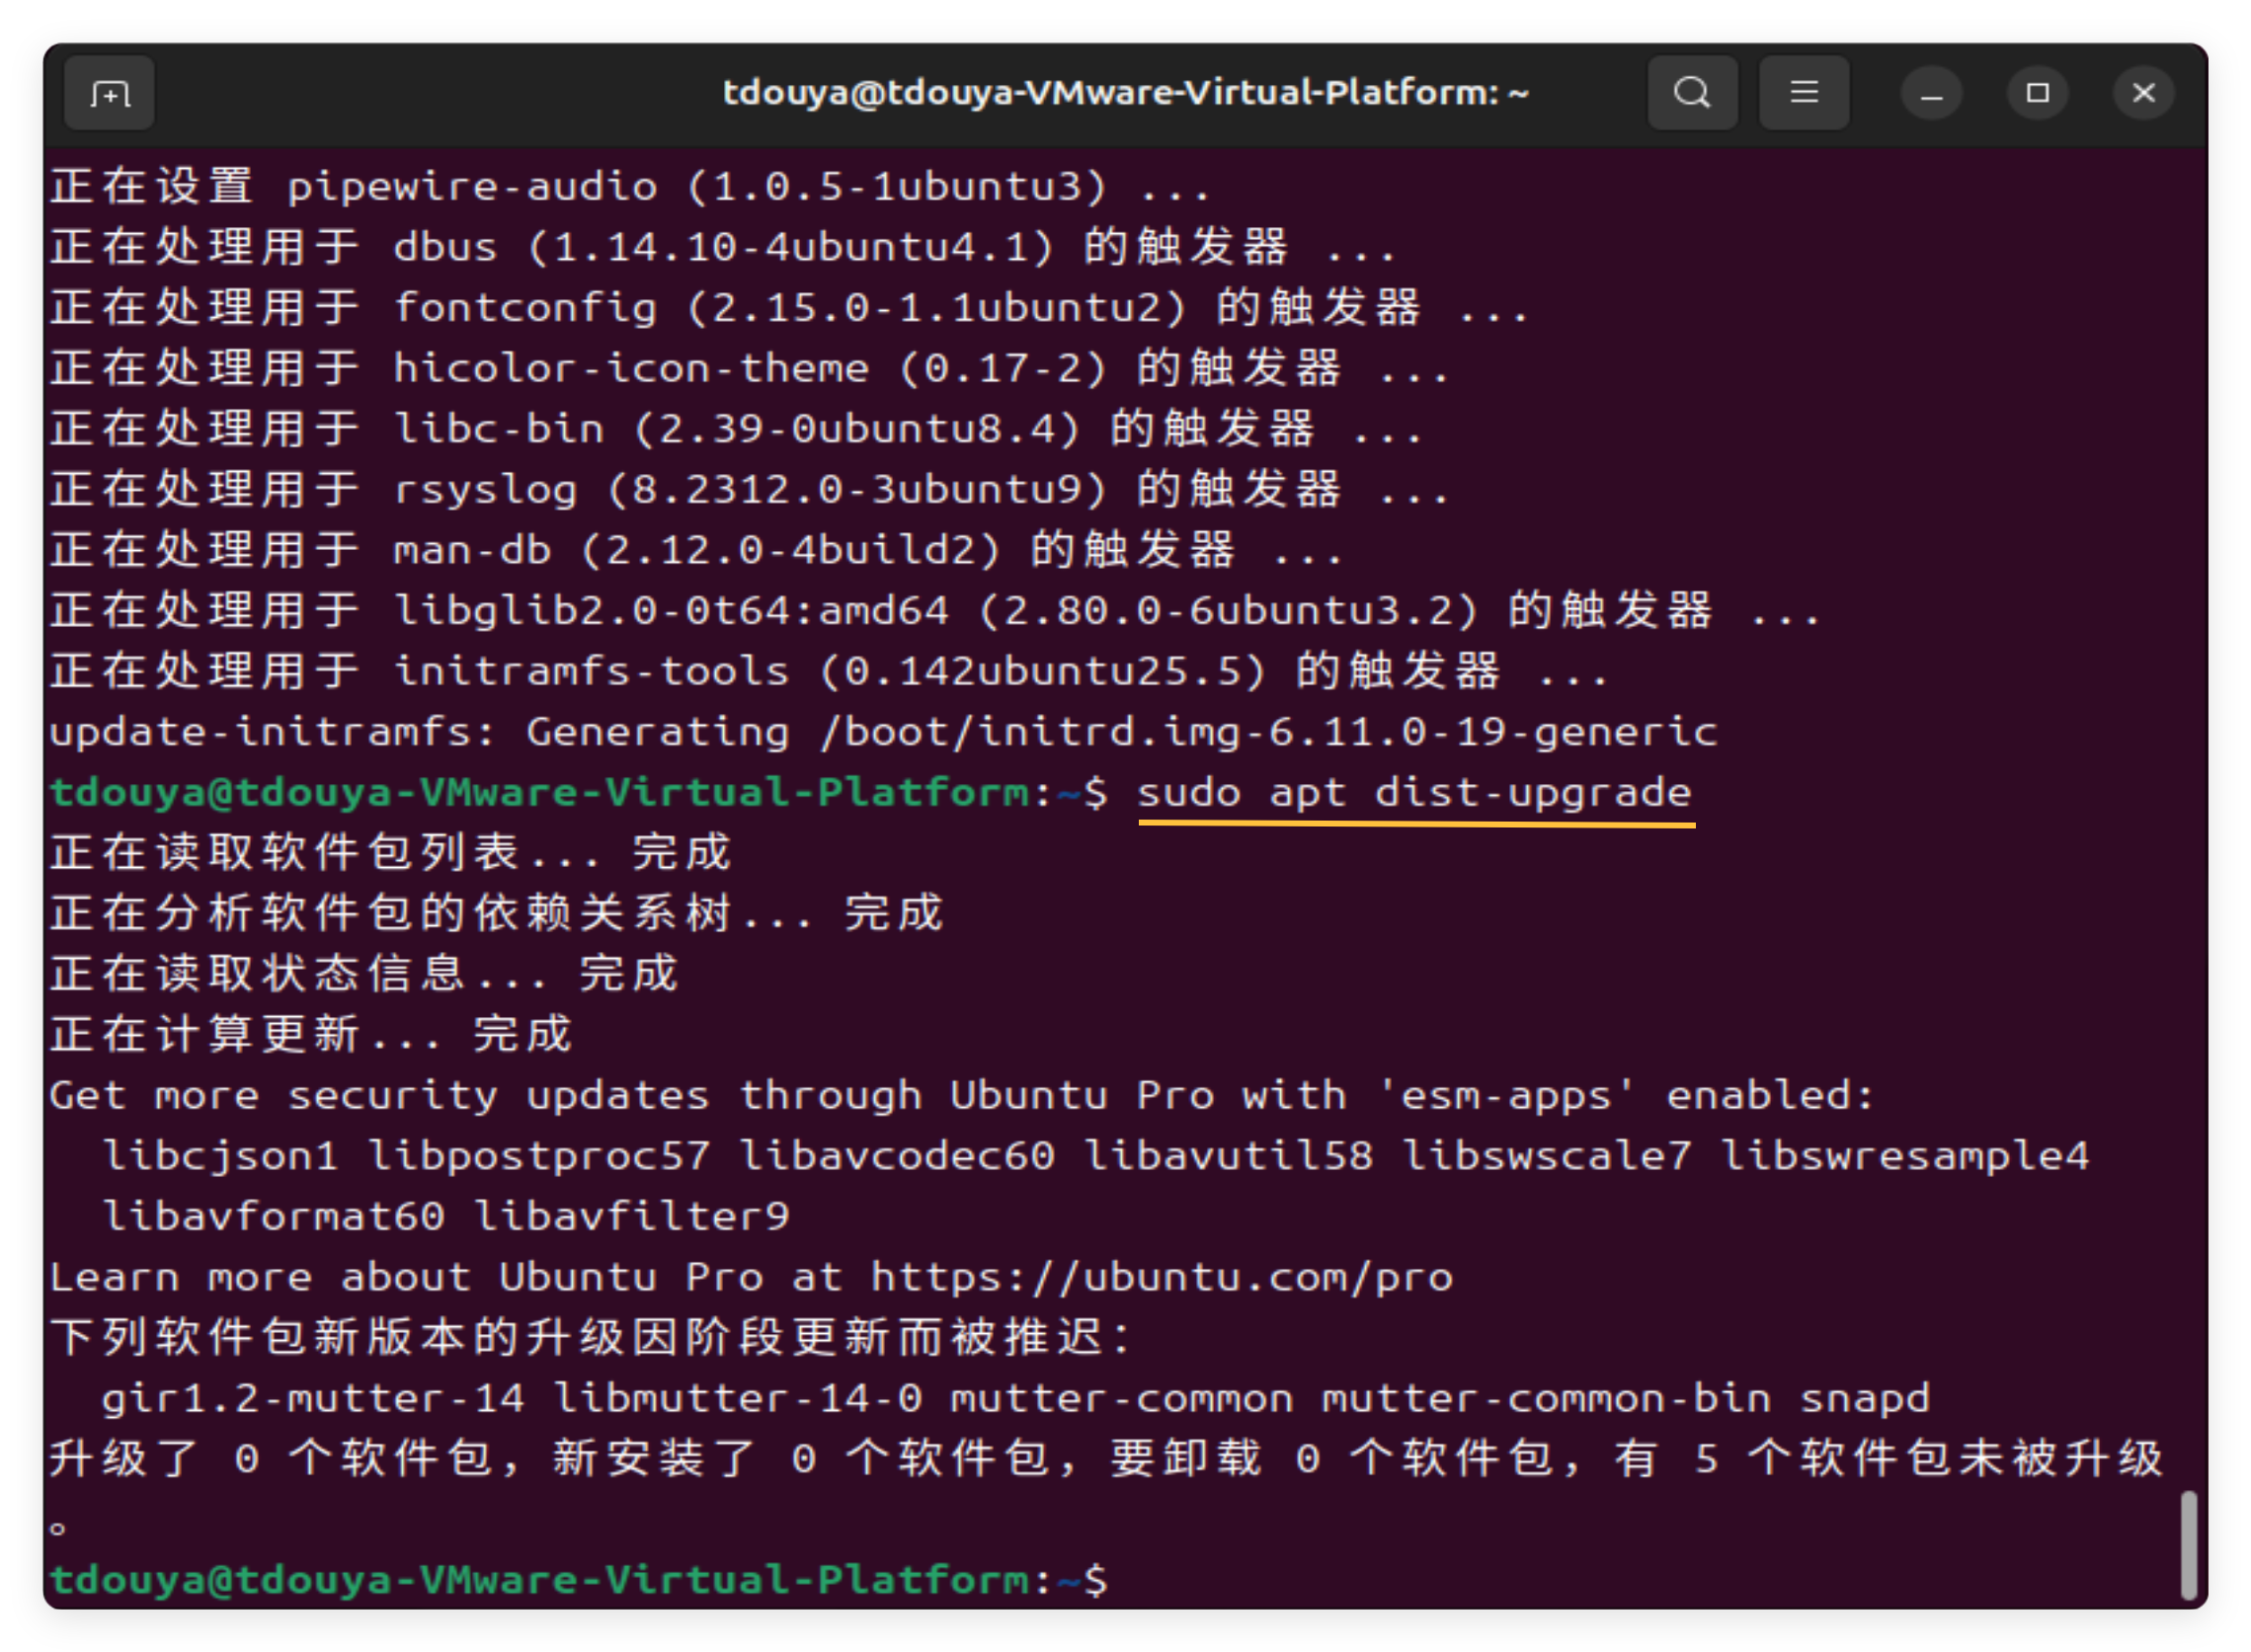Click the libc-bin trigger line

[x=737, y=429]
